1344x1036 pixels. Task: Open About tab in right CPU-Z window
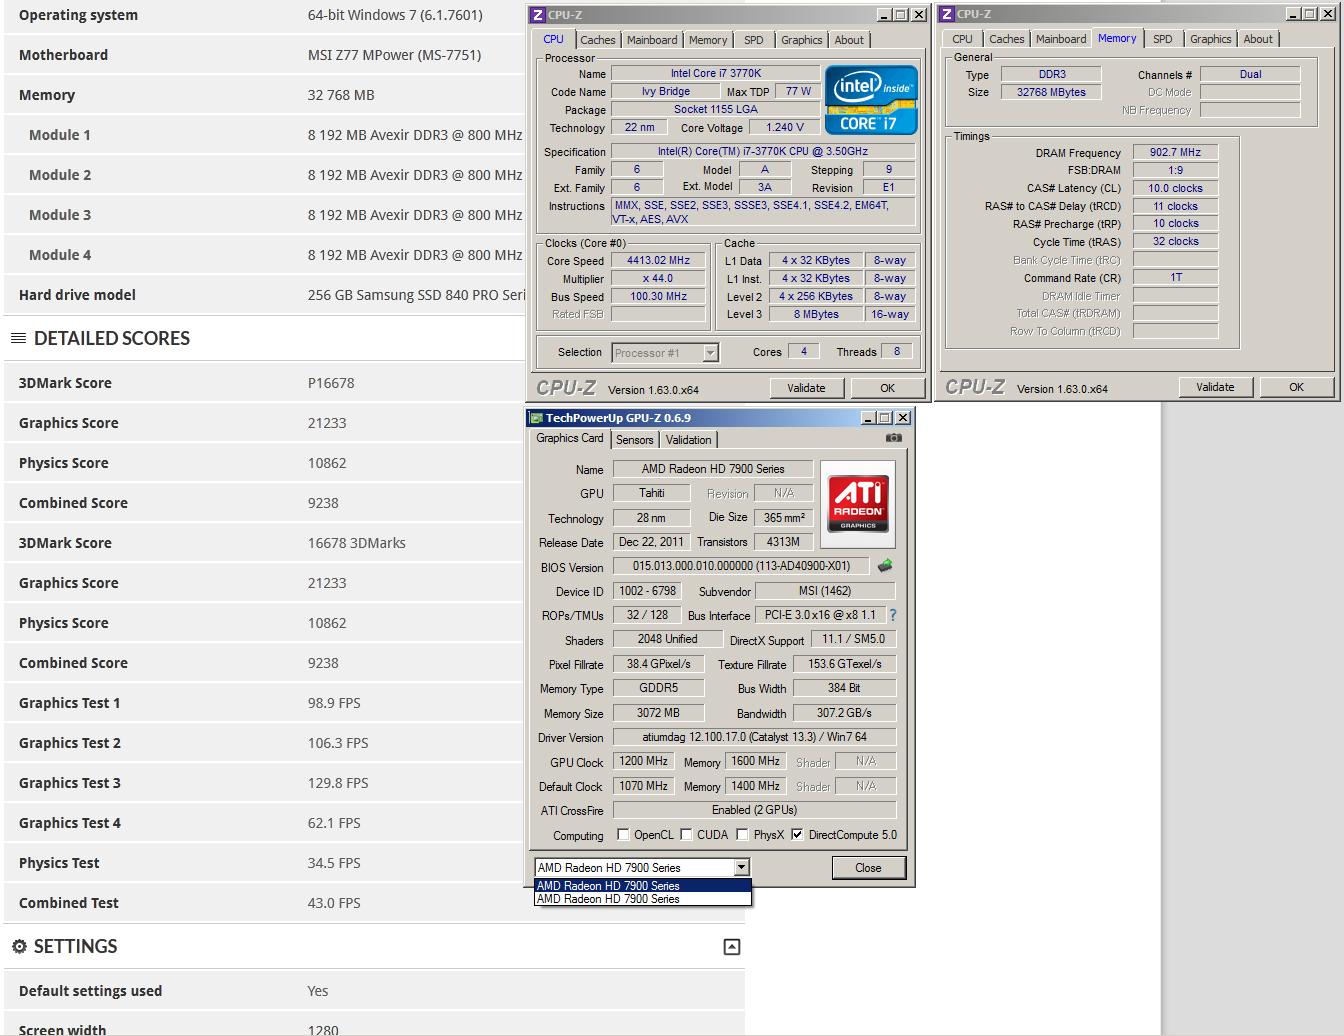(x=1258, y=39)
